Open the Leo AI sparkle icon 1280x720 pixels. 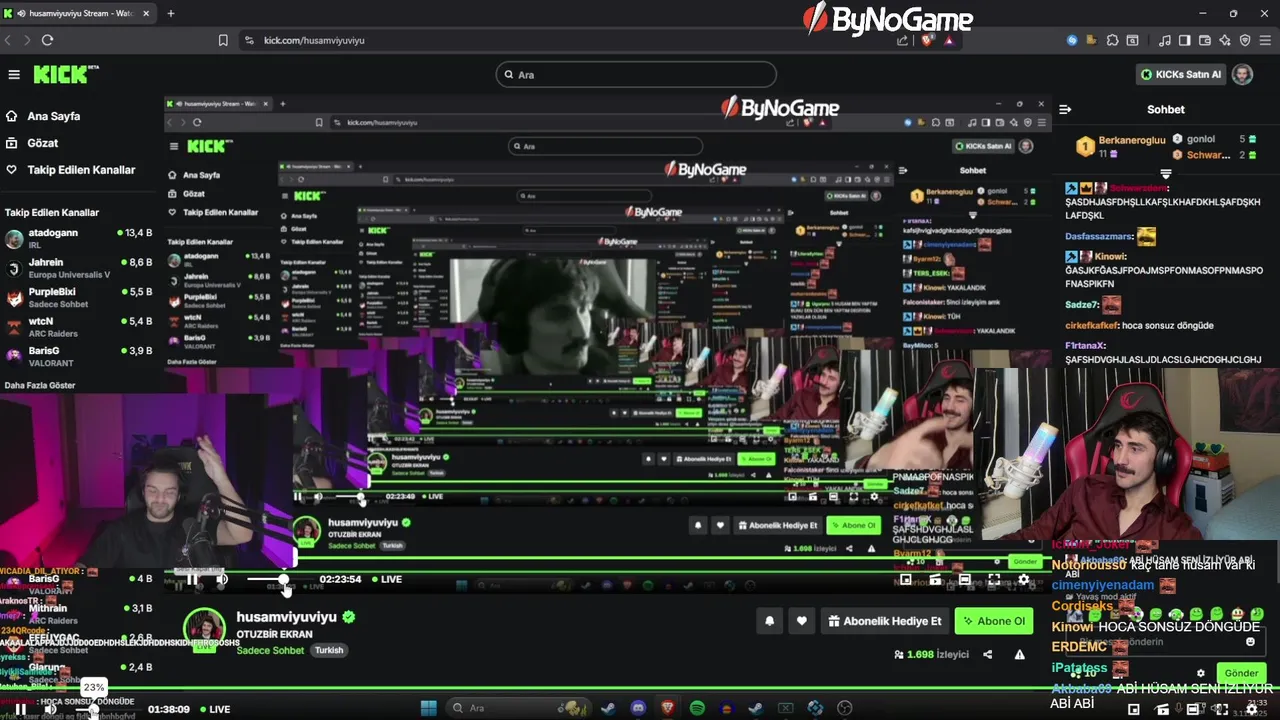(x=1225, y=40)
